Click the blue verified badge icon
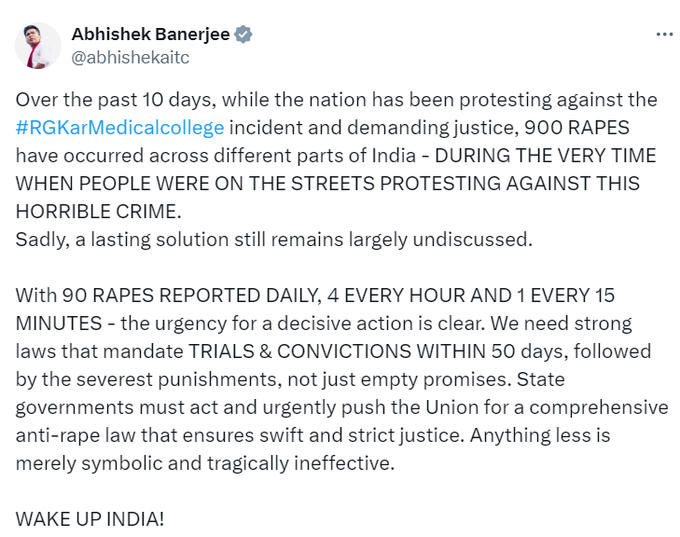The image size is (680, 537). click(x=243, y=34)
